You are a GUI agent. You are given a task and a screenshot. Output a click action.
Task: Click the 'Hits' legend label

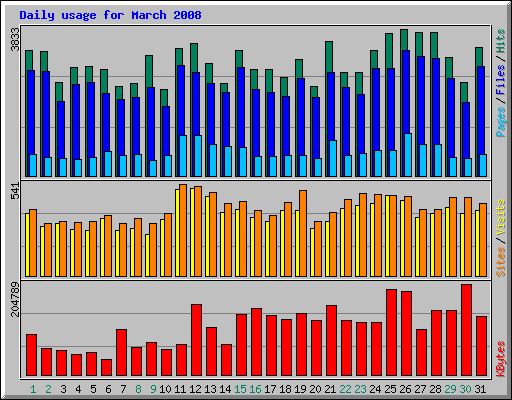click(x=500, y=41)
